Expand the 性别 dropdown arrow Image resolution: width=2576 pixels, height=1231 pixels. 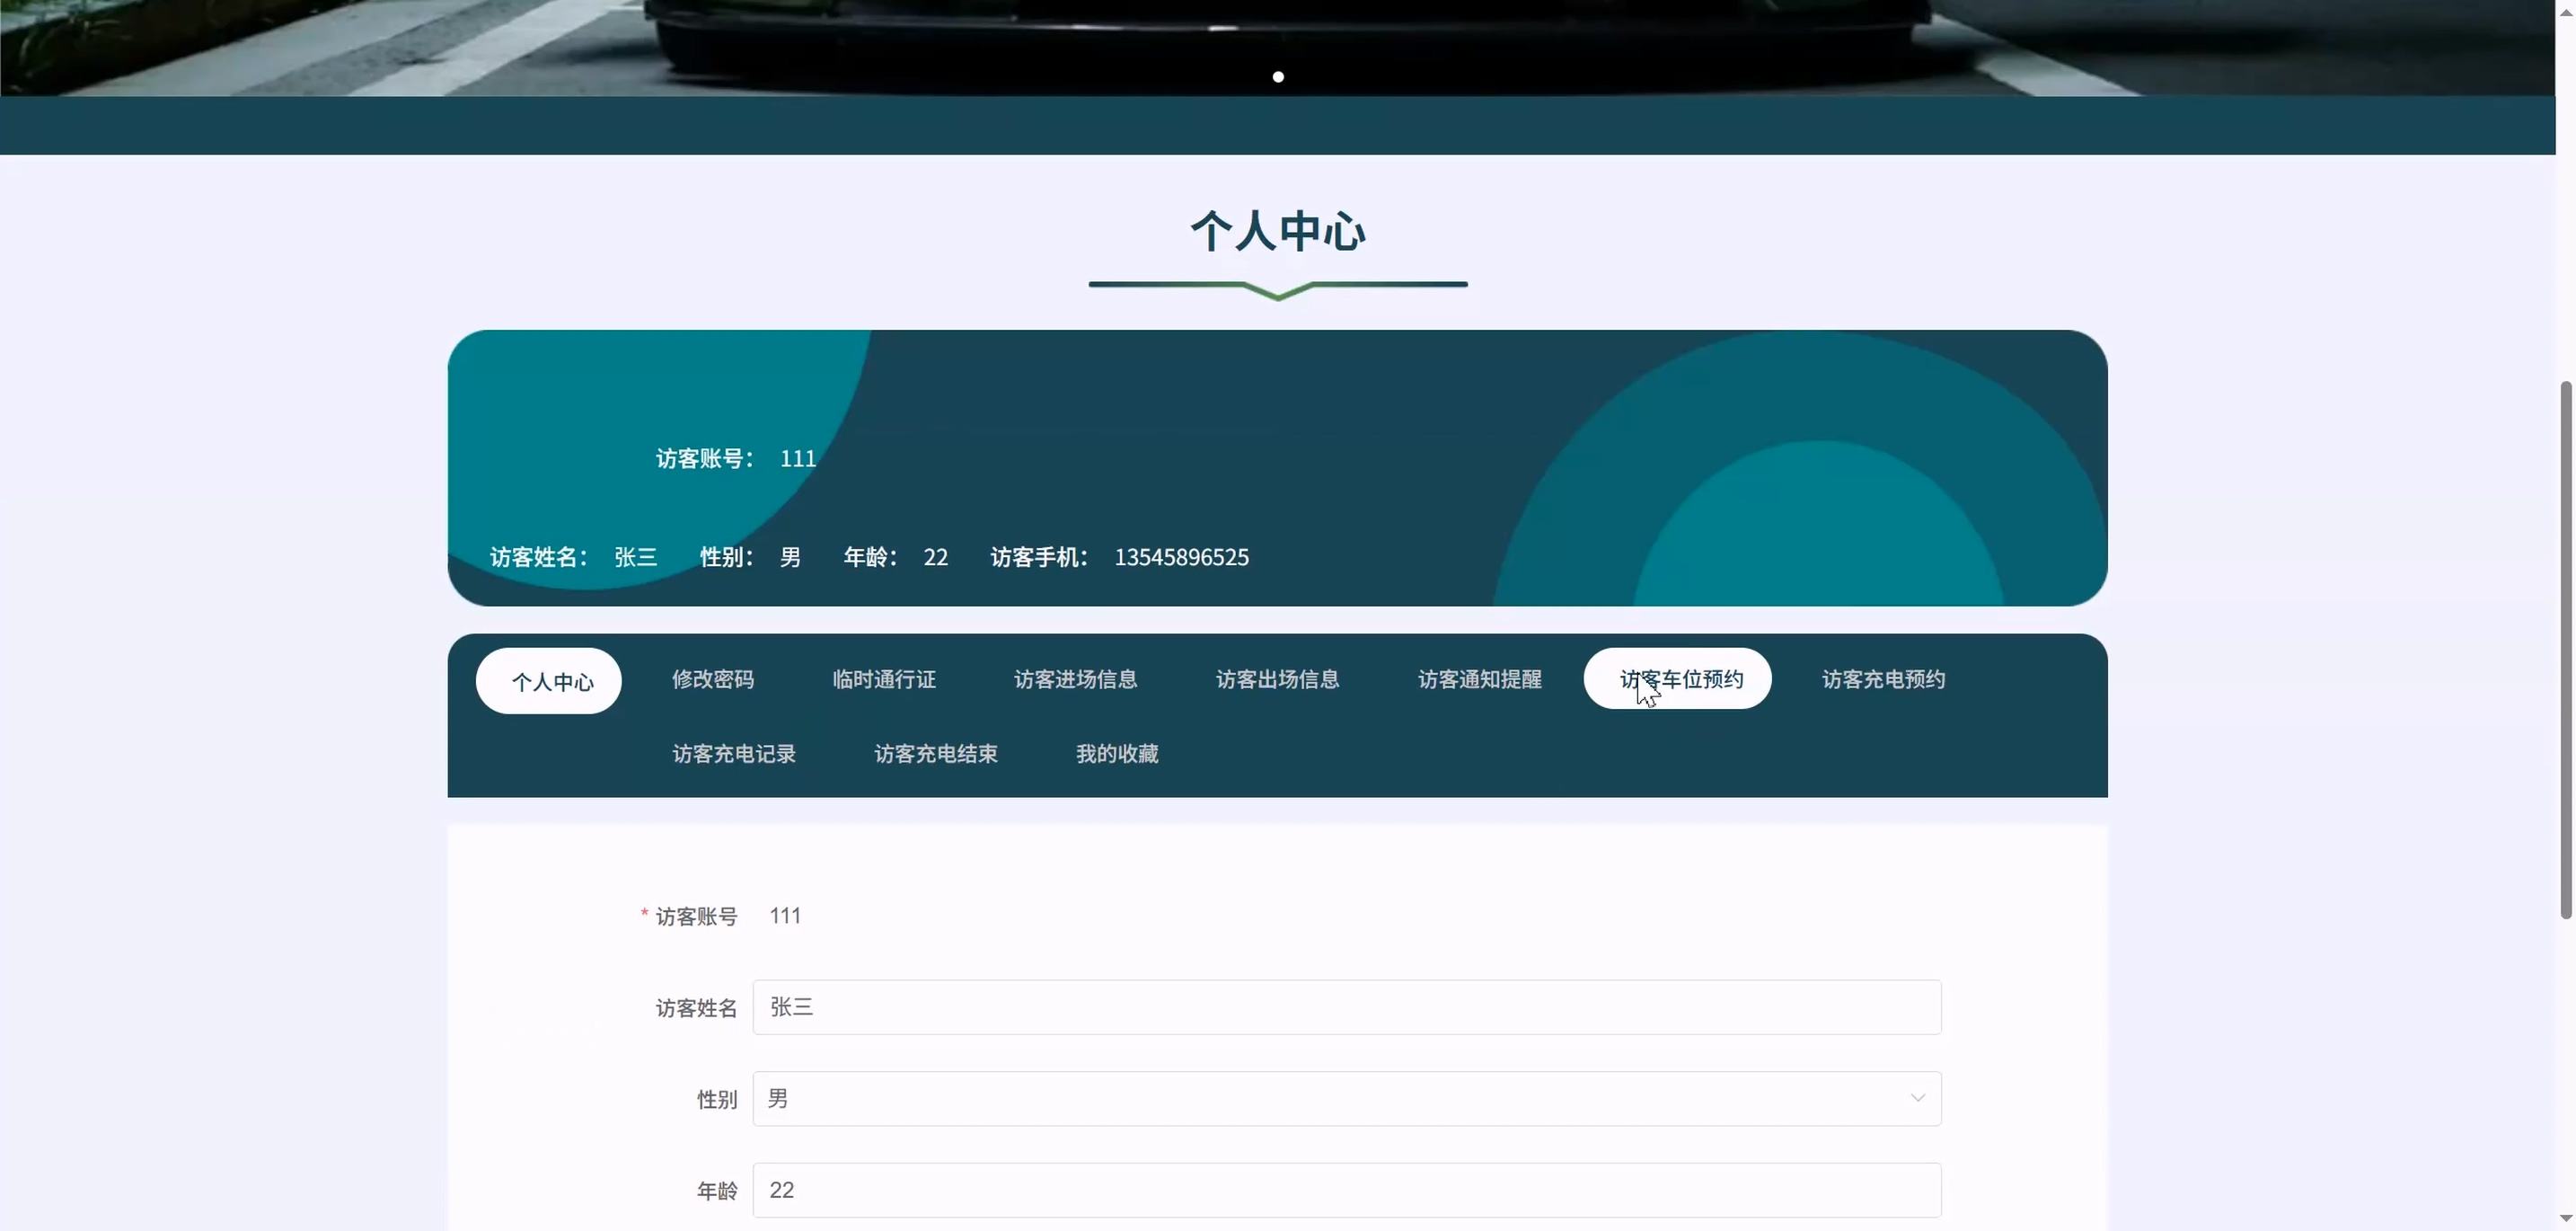pyautogui.click(x=1917, y=1098)
